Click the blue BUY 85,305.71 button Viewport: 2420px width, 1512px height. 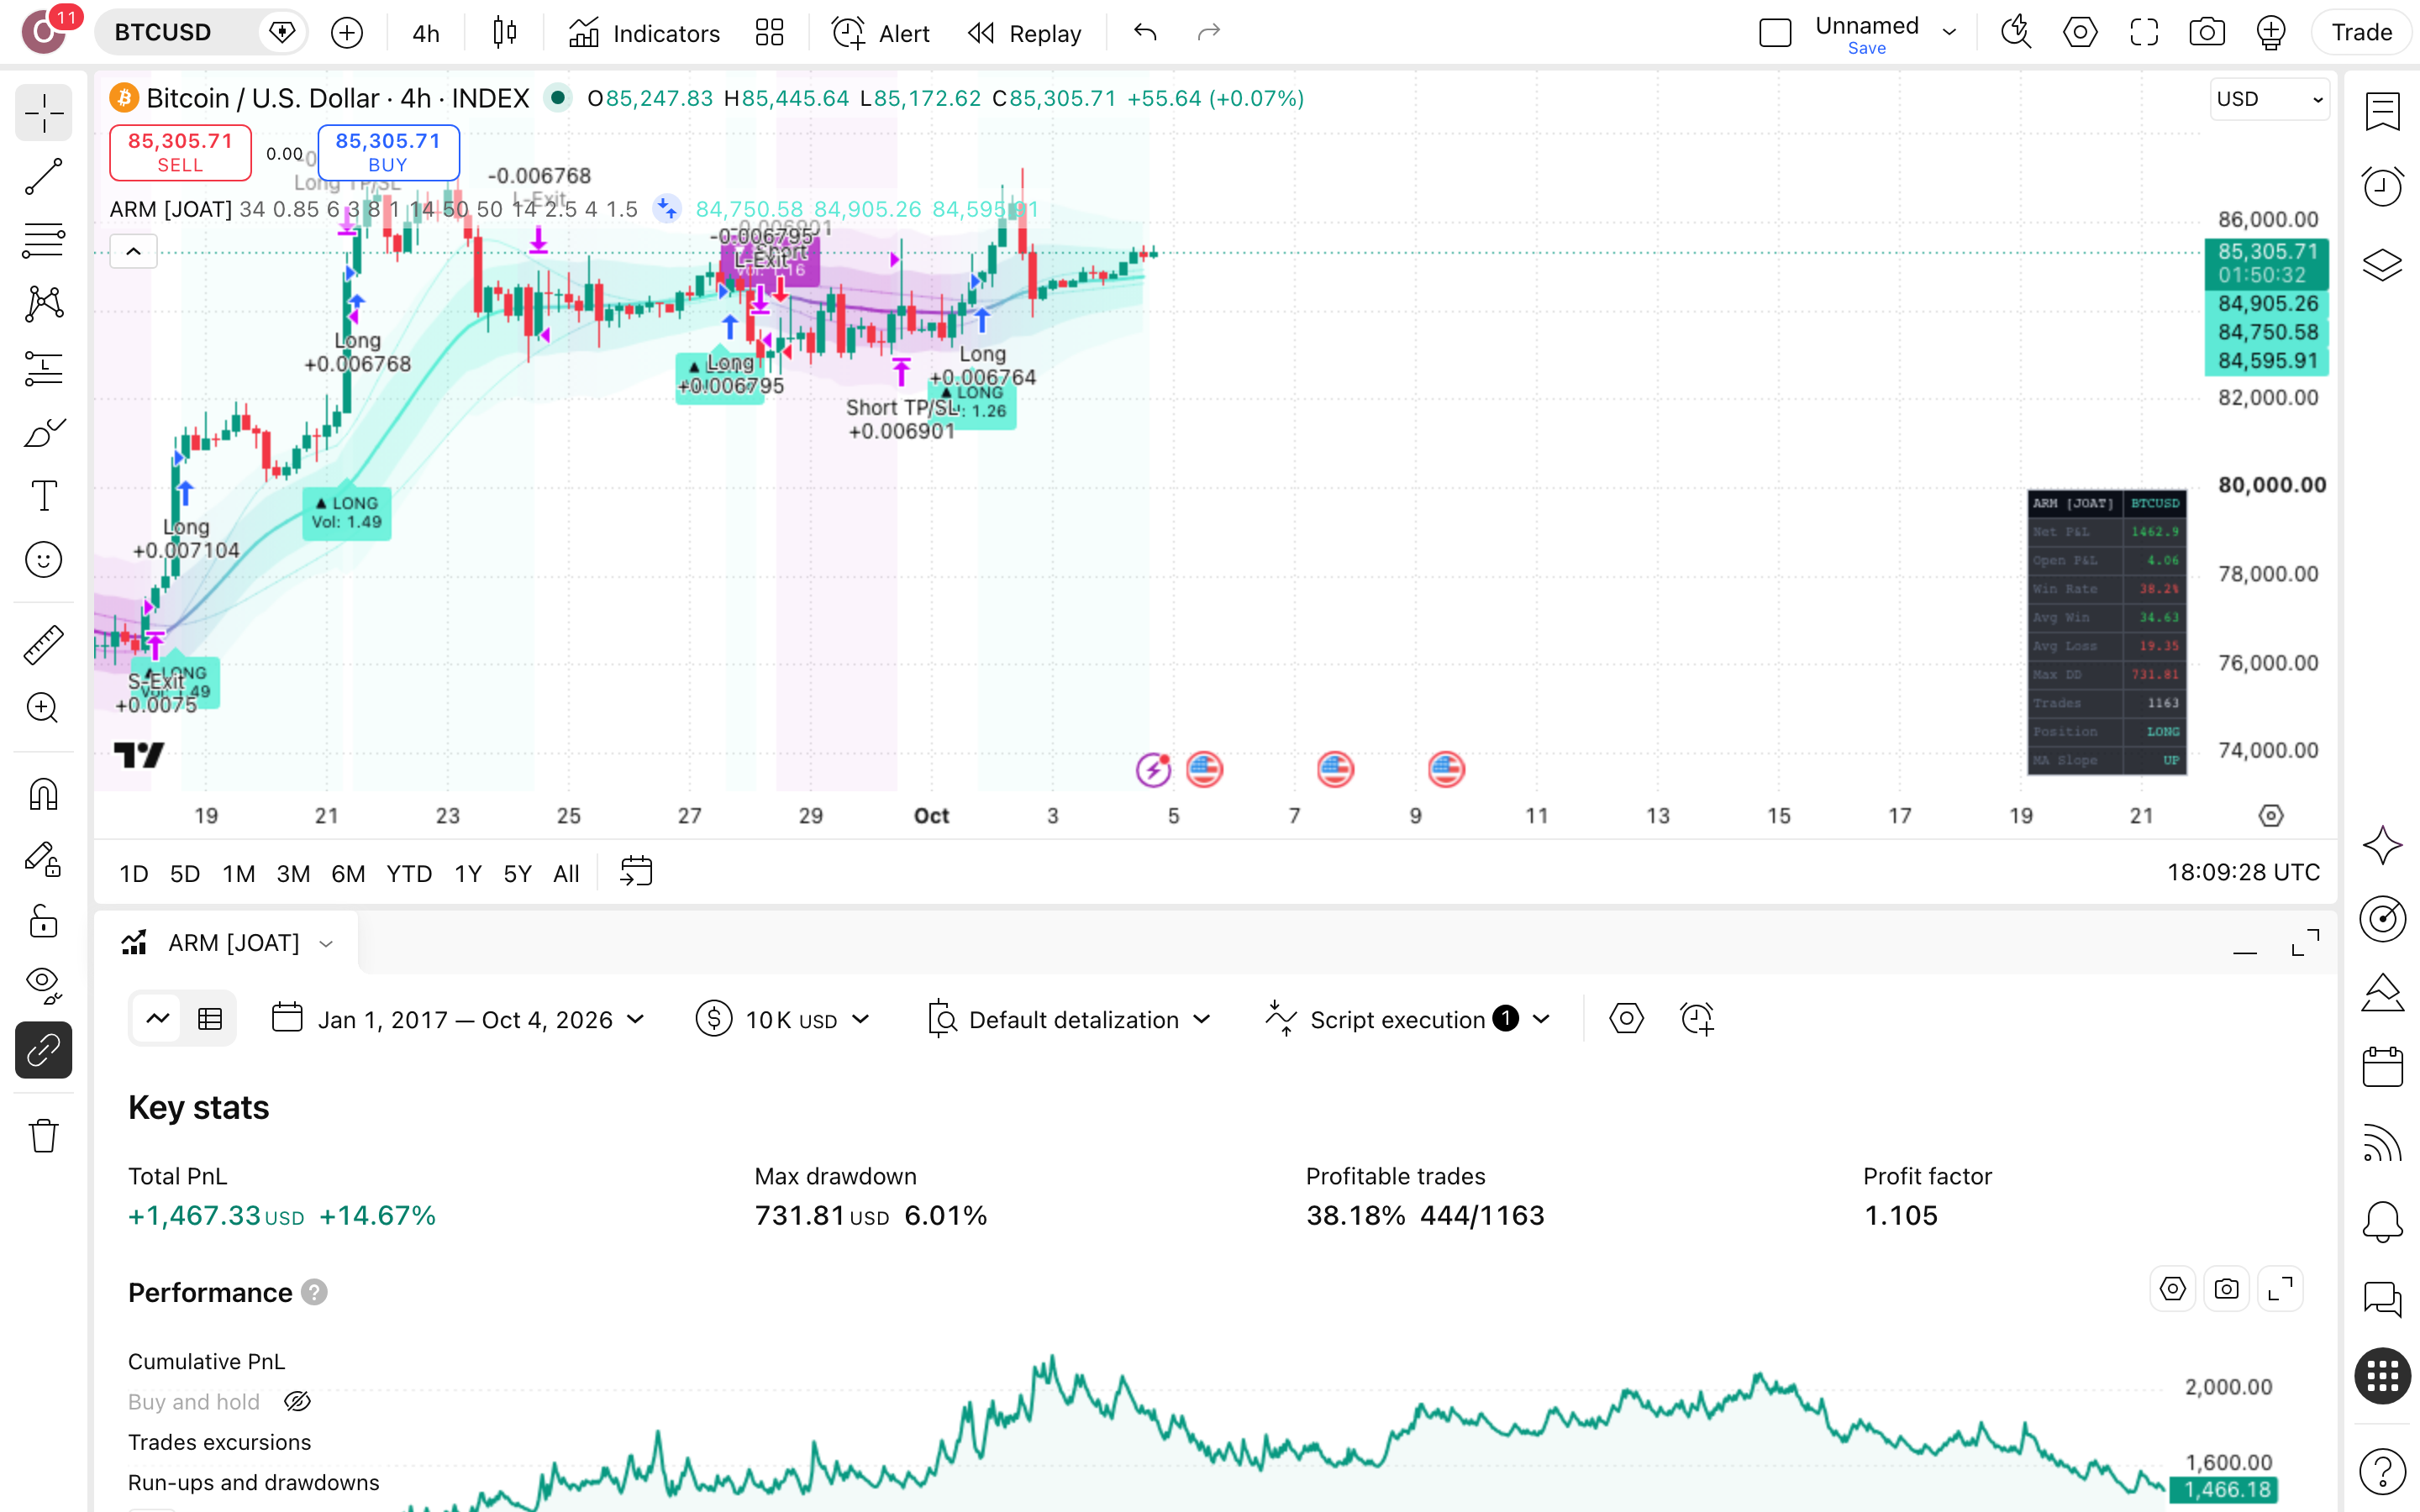pyautogui.click(x=388, y=152)
